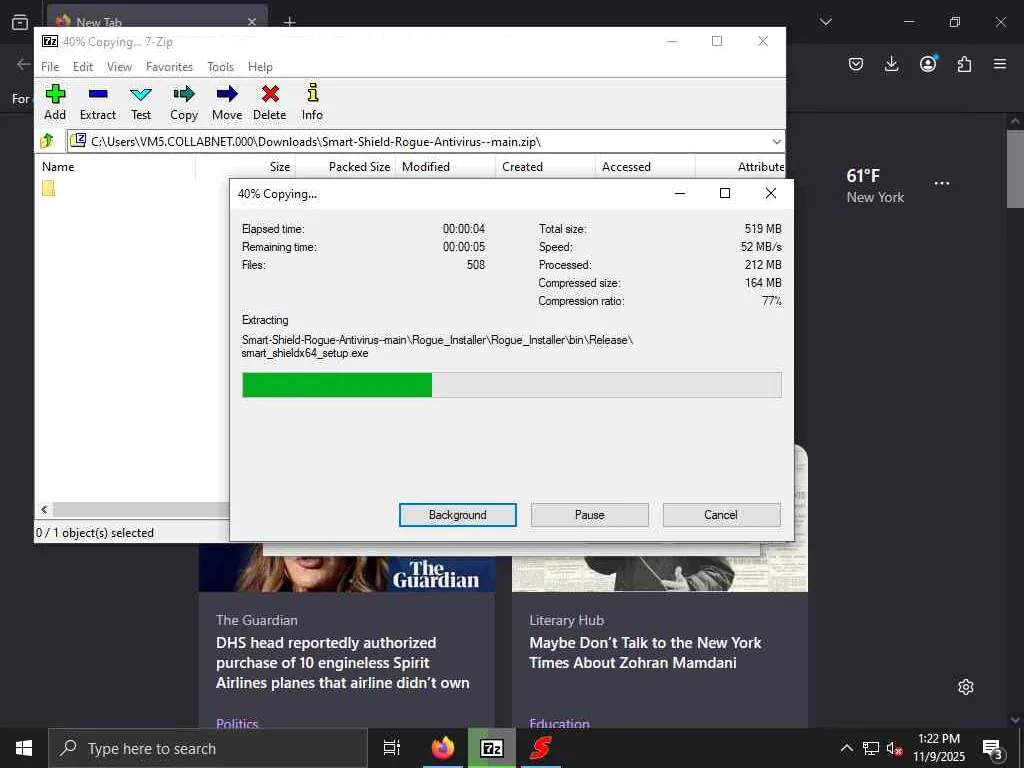Image resolution: width=1024 pixels, height=768 pixels.
Task: Click the Literary Hub article thumbnail
Action: pyautogui.click(x=660, y=573)
